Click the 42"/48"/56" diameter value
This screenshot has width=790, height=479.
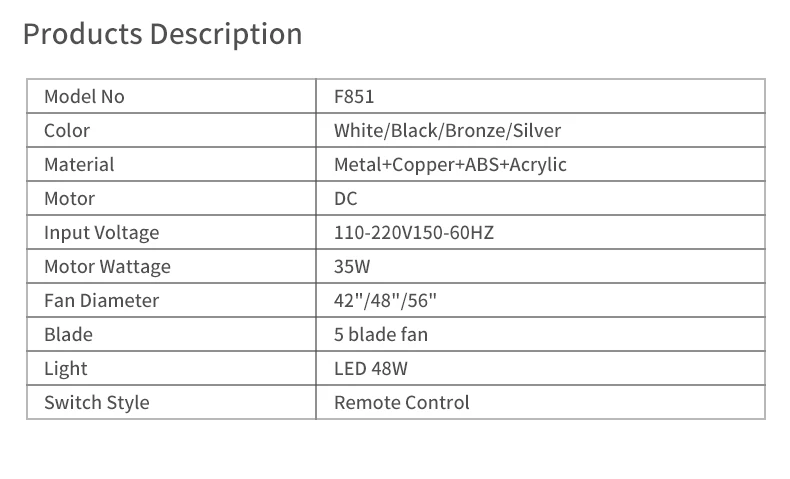coord(385,301)
